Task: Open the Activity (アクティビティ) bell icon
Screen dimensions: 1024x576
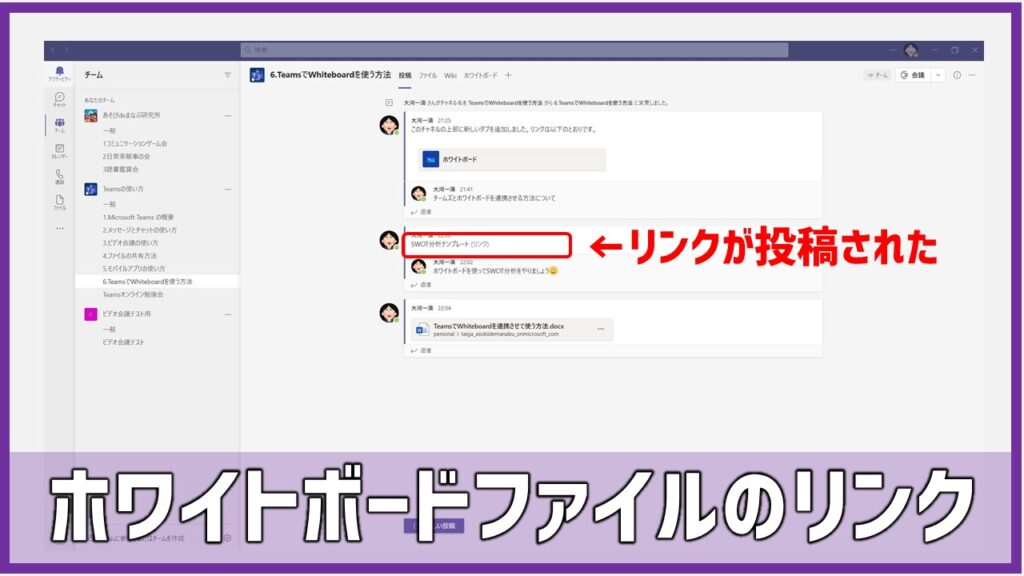Action: 59,71
